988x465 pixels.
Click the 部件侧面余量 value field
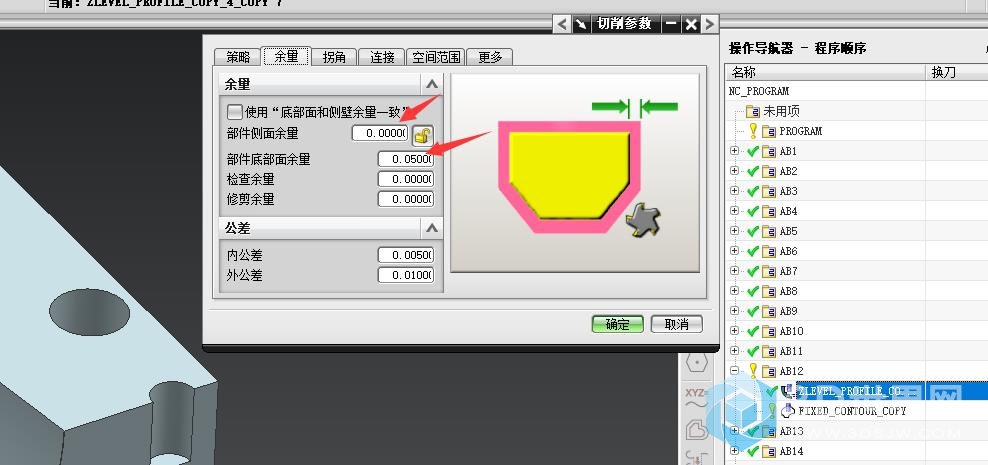380,134
